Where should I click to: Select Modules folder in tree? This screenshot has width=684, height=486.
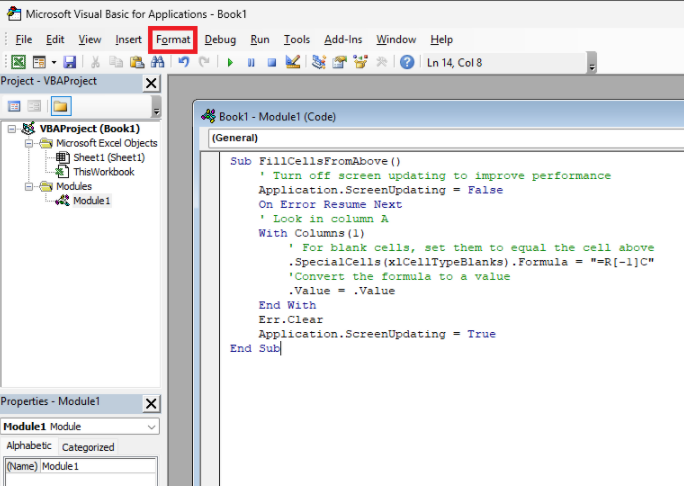pos(74,186)
